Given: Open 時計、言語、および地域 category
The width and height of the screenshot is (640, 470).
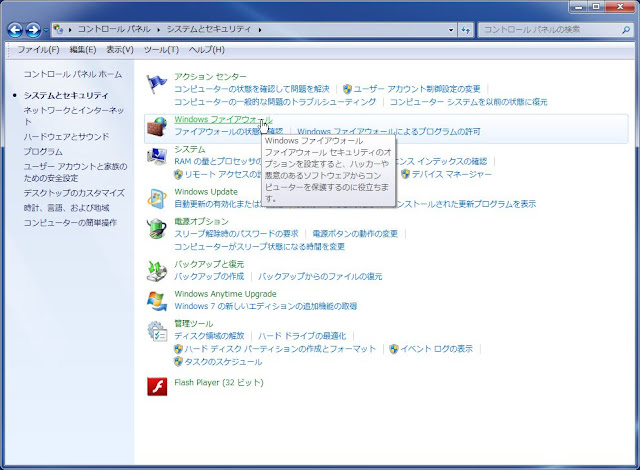Looking at the screenshot, I should click(x=66, y=208).
